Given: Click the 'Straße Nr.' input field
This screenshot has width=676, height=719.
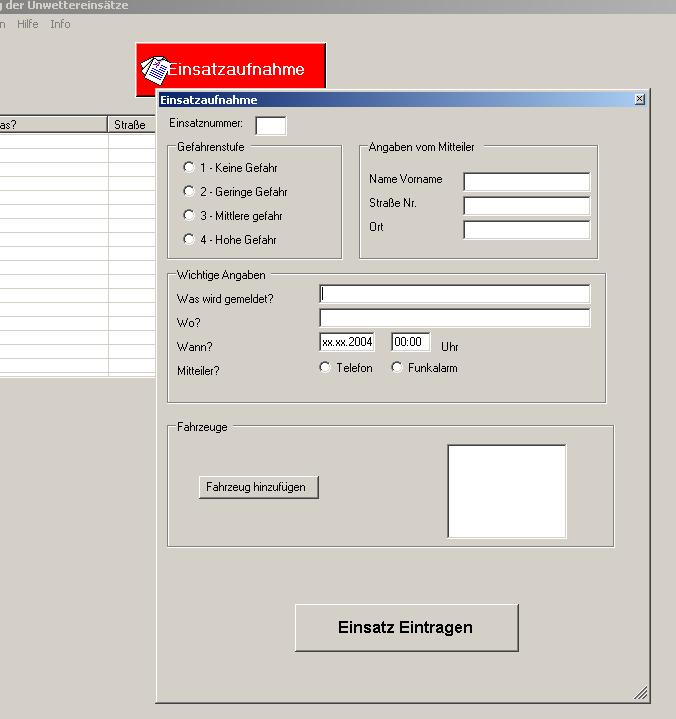Looking at the screenshot, I should (x=526, y=206).
